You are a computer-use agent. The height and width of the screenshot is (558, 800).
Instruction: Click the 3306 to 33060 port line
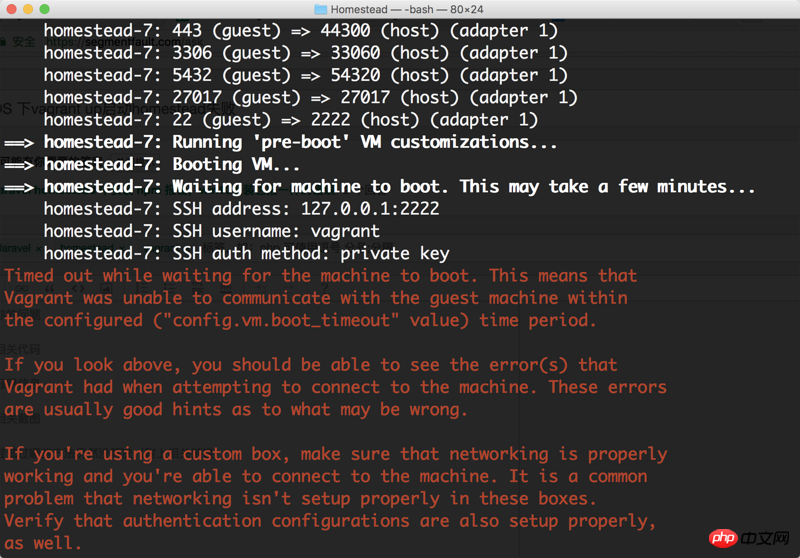[x=305, y=53]
